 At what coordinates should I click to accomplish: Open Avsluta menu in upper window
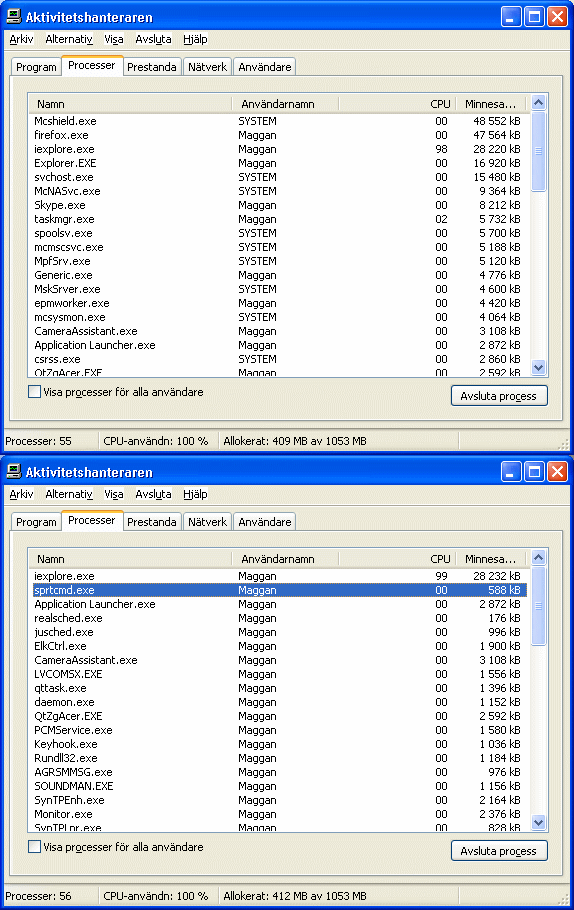153,39
